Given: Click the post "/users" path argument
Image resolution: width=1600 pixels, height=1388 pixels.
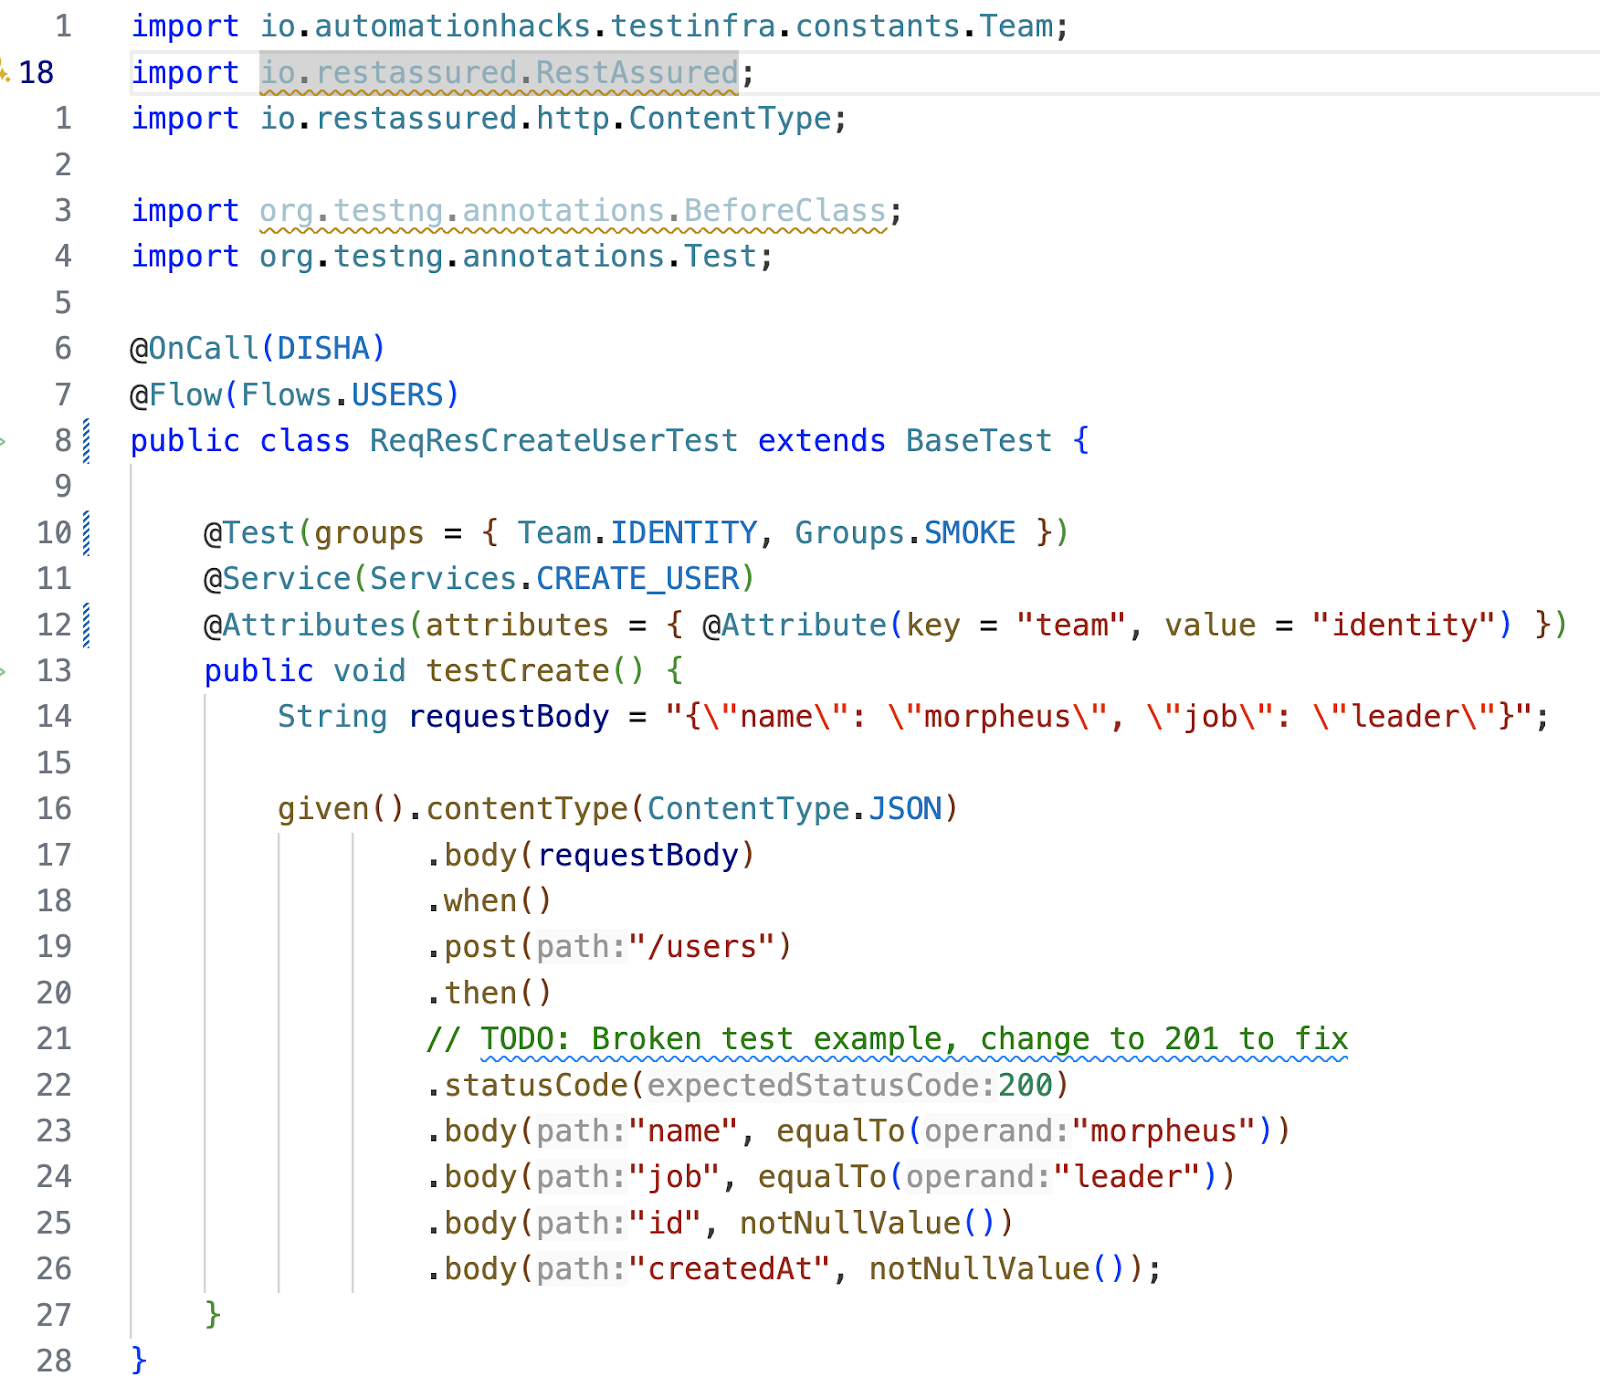Looking at the screenshot, I should 706,945.
